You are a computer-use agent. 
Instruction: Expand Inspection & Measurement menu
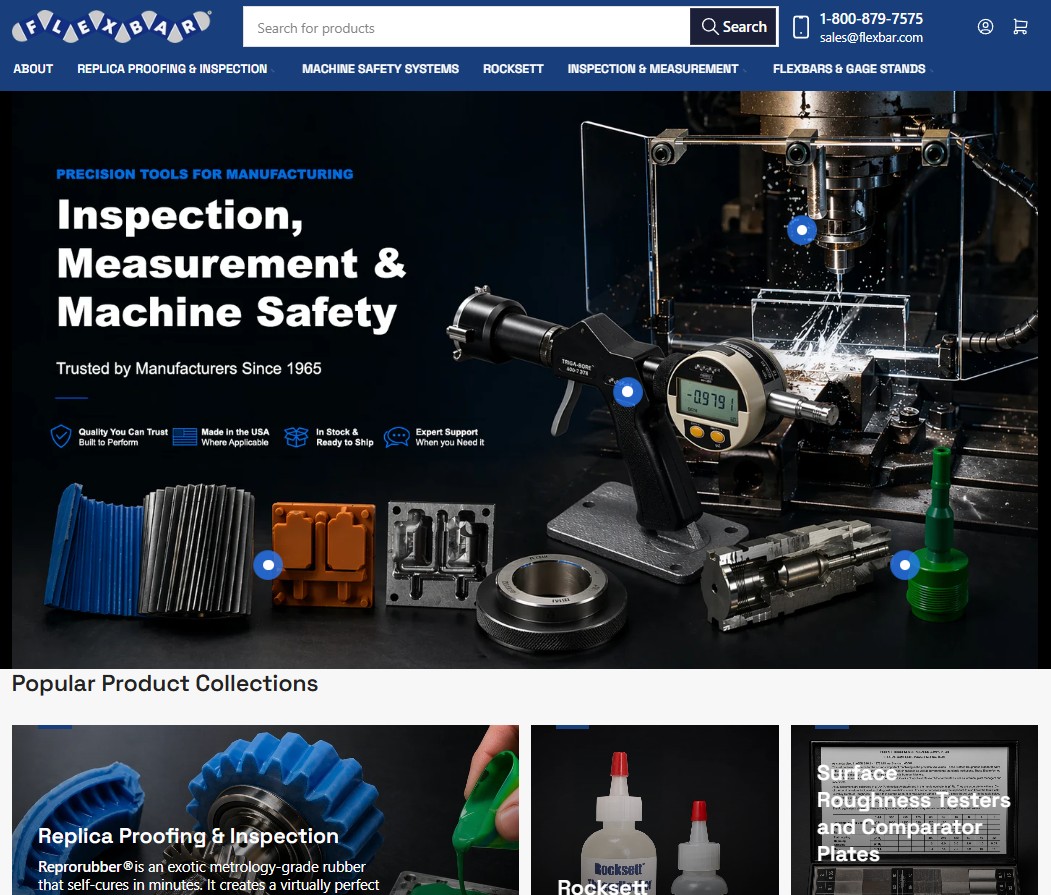656,68
